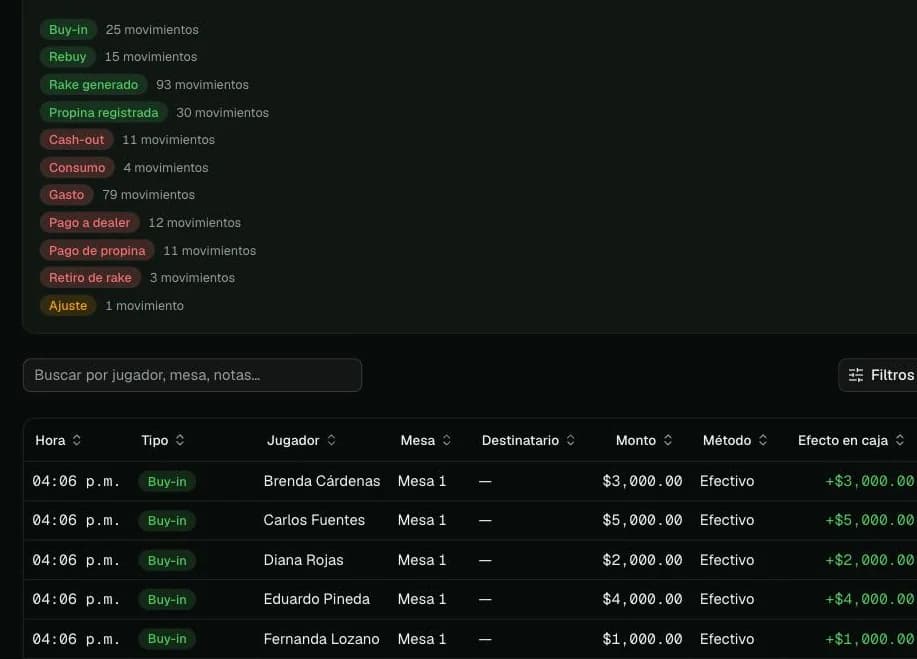
Task: Click Buy-in tag in Eduardo Pineda row
Action: coord(167,599)
